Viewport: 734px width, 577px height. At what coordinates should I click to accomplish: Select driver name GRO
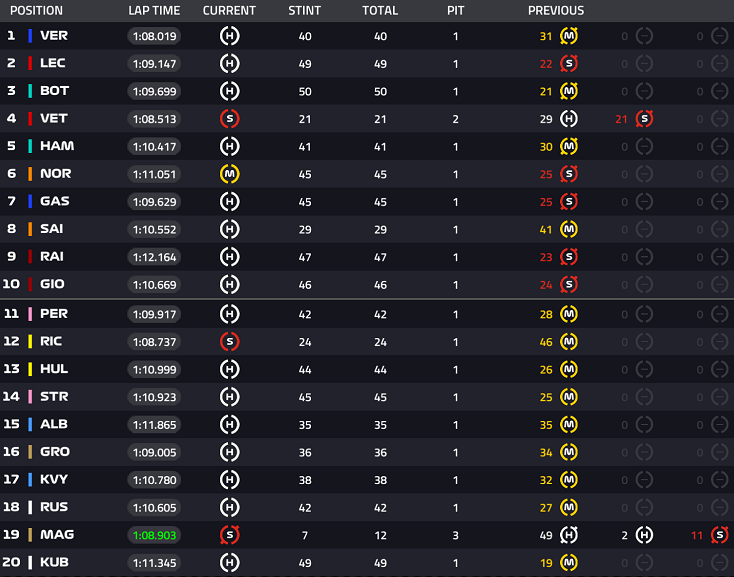(x=55, y=452)
